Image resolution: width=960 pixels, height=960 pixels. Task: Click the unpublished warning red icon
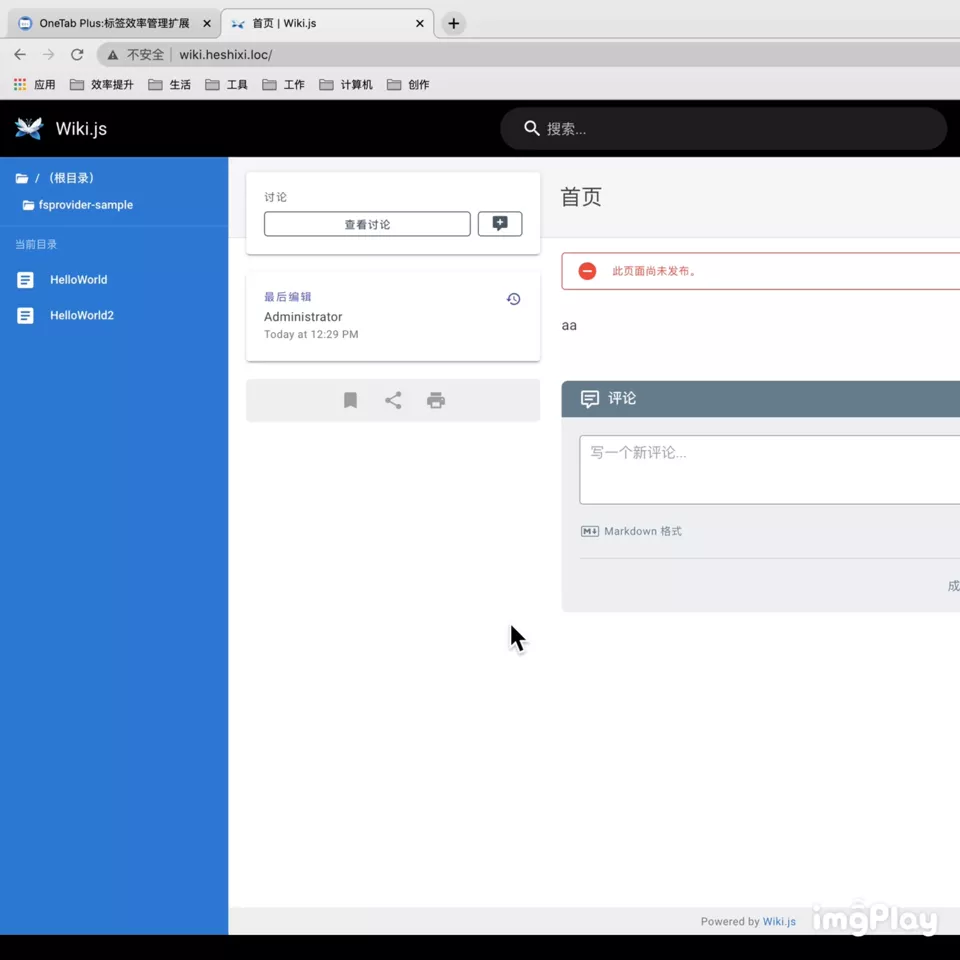(587, 271)
